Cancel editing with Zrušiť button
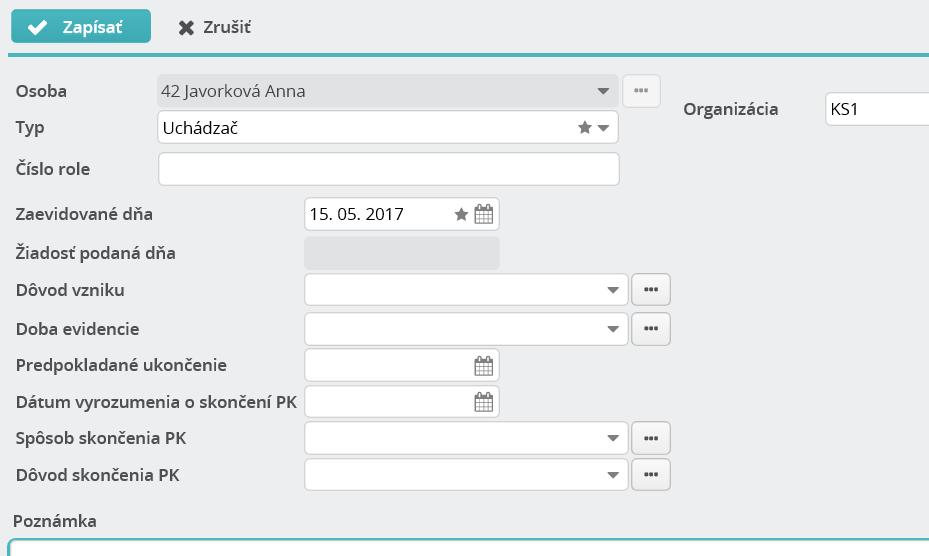 tap(214, 27)
